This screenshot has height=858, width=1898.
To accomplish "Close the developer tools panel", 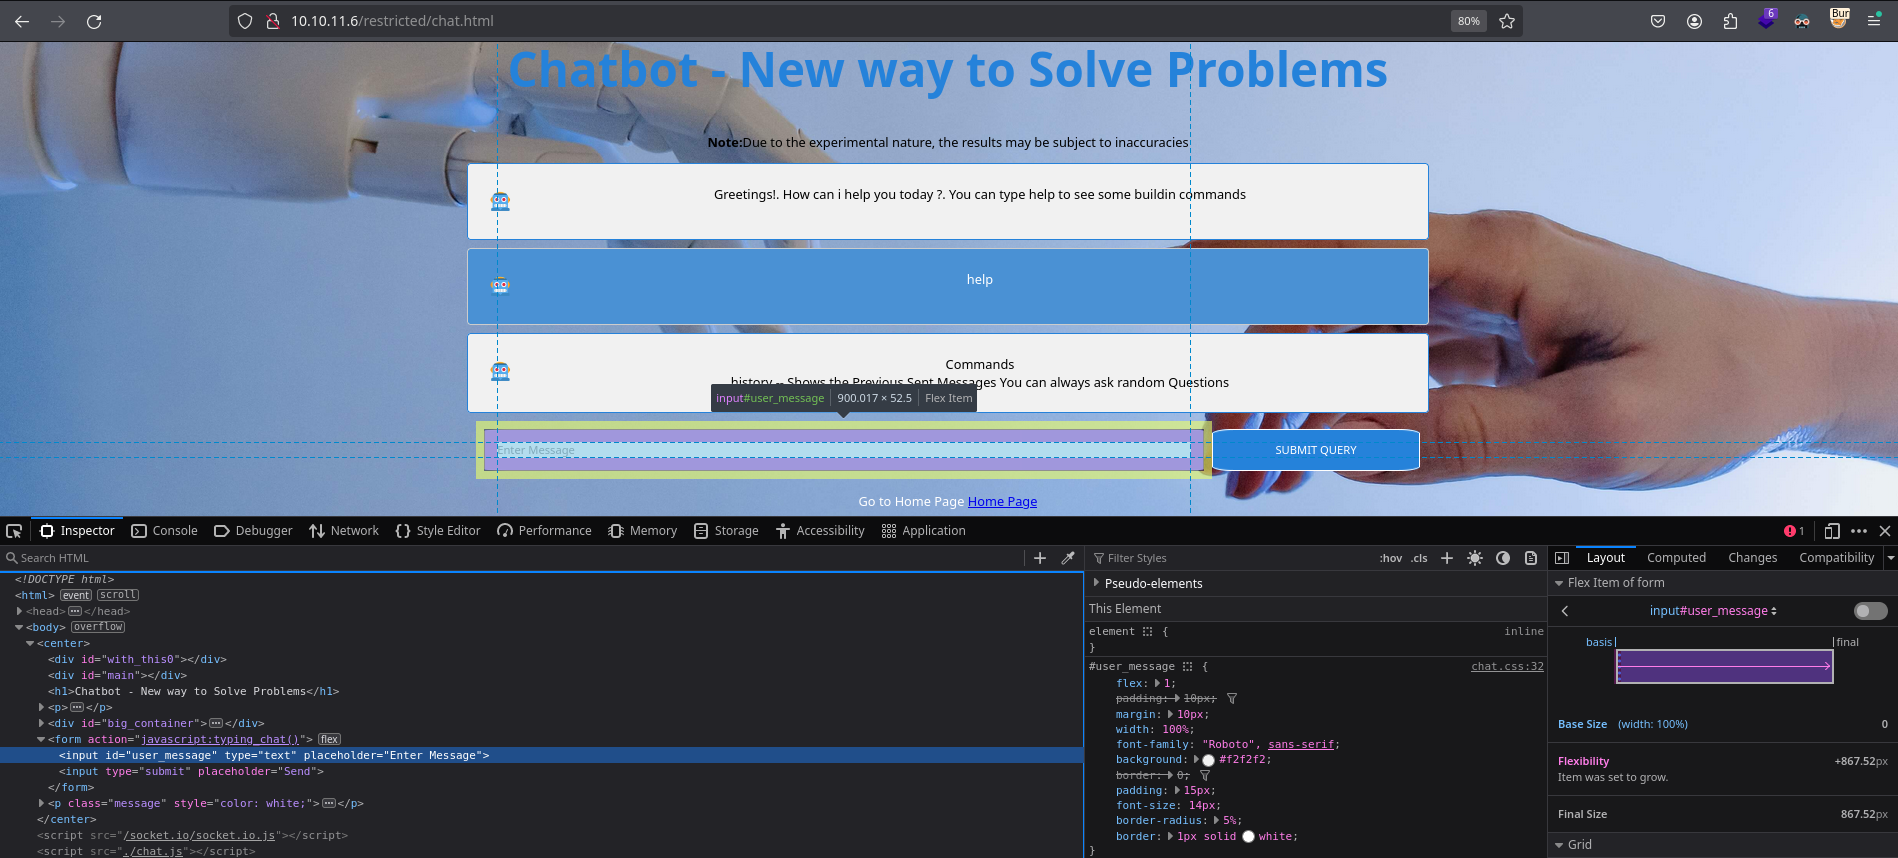I will coord(1885,531).
